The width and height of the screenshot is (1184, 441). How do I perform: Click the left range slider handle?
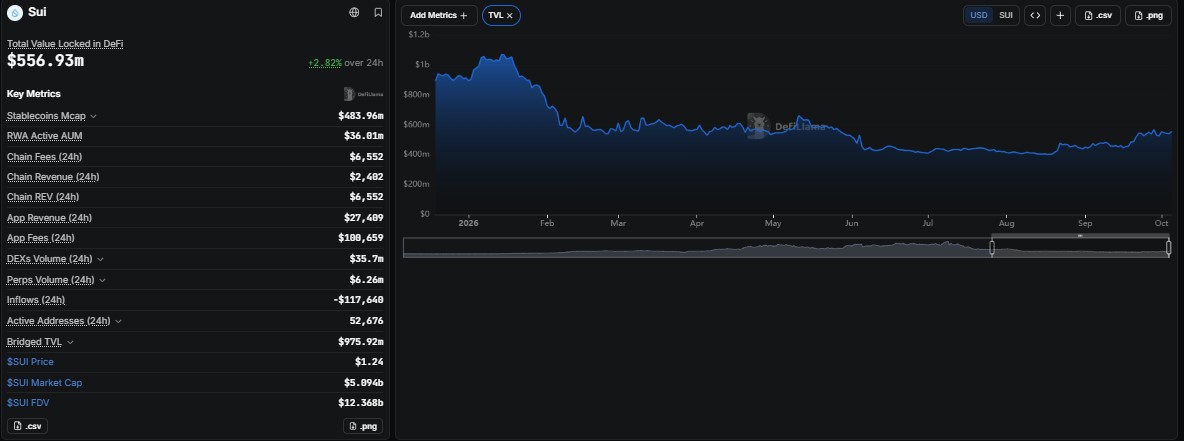[991, 248]
